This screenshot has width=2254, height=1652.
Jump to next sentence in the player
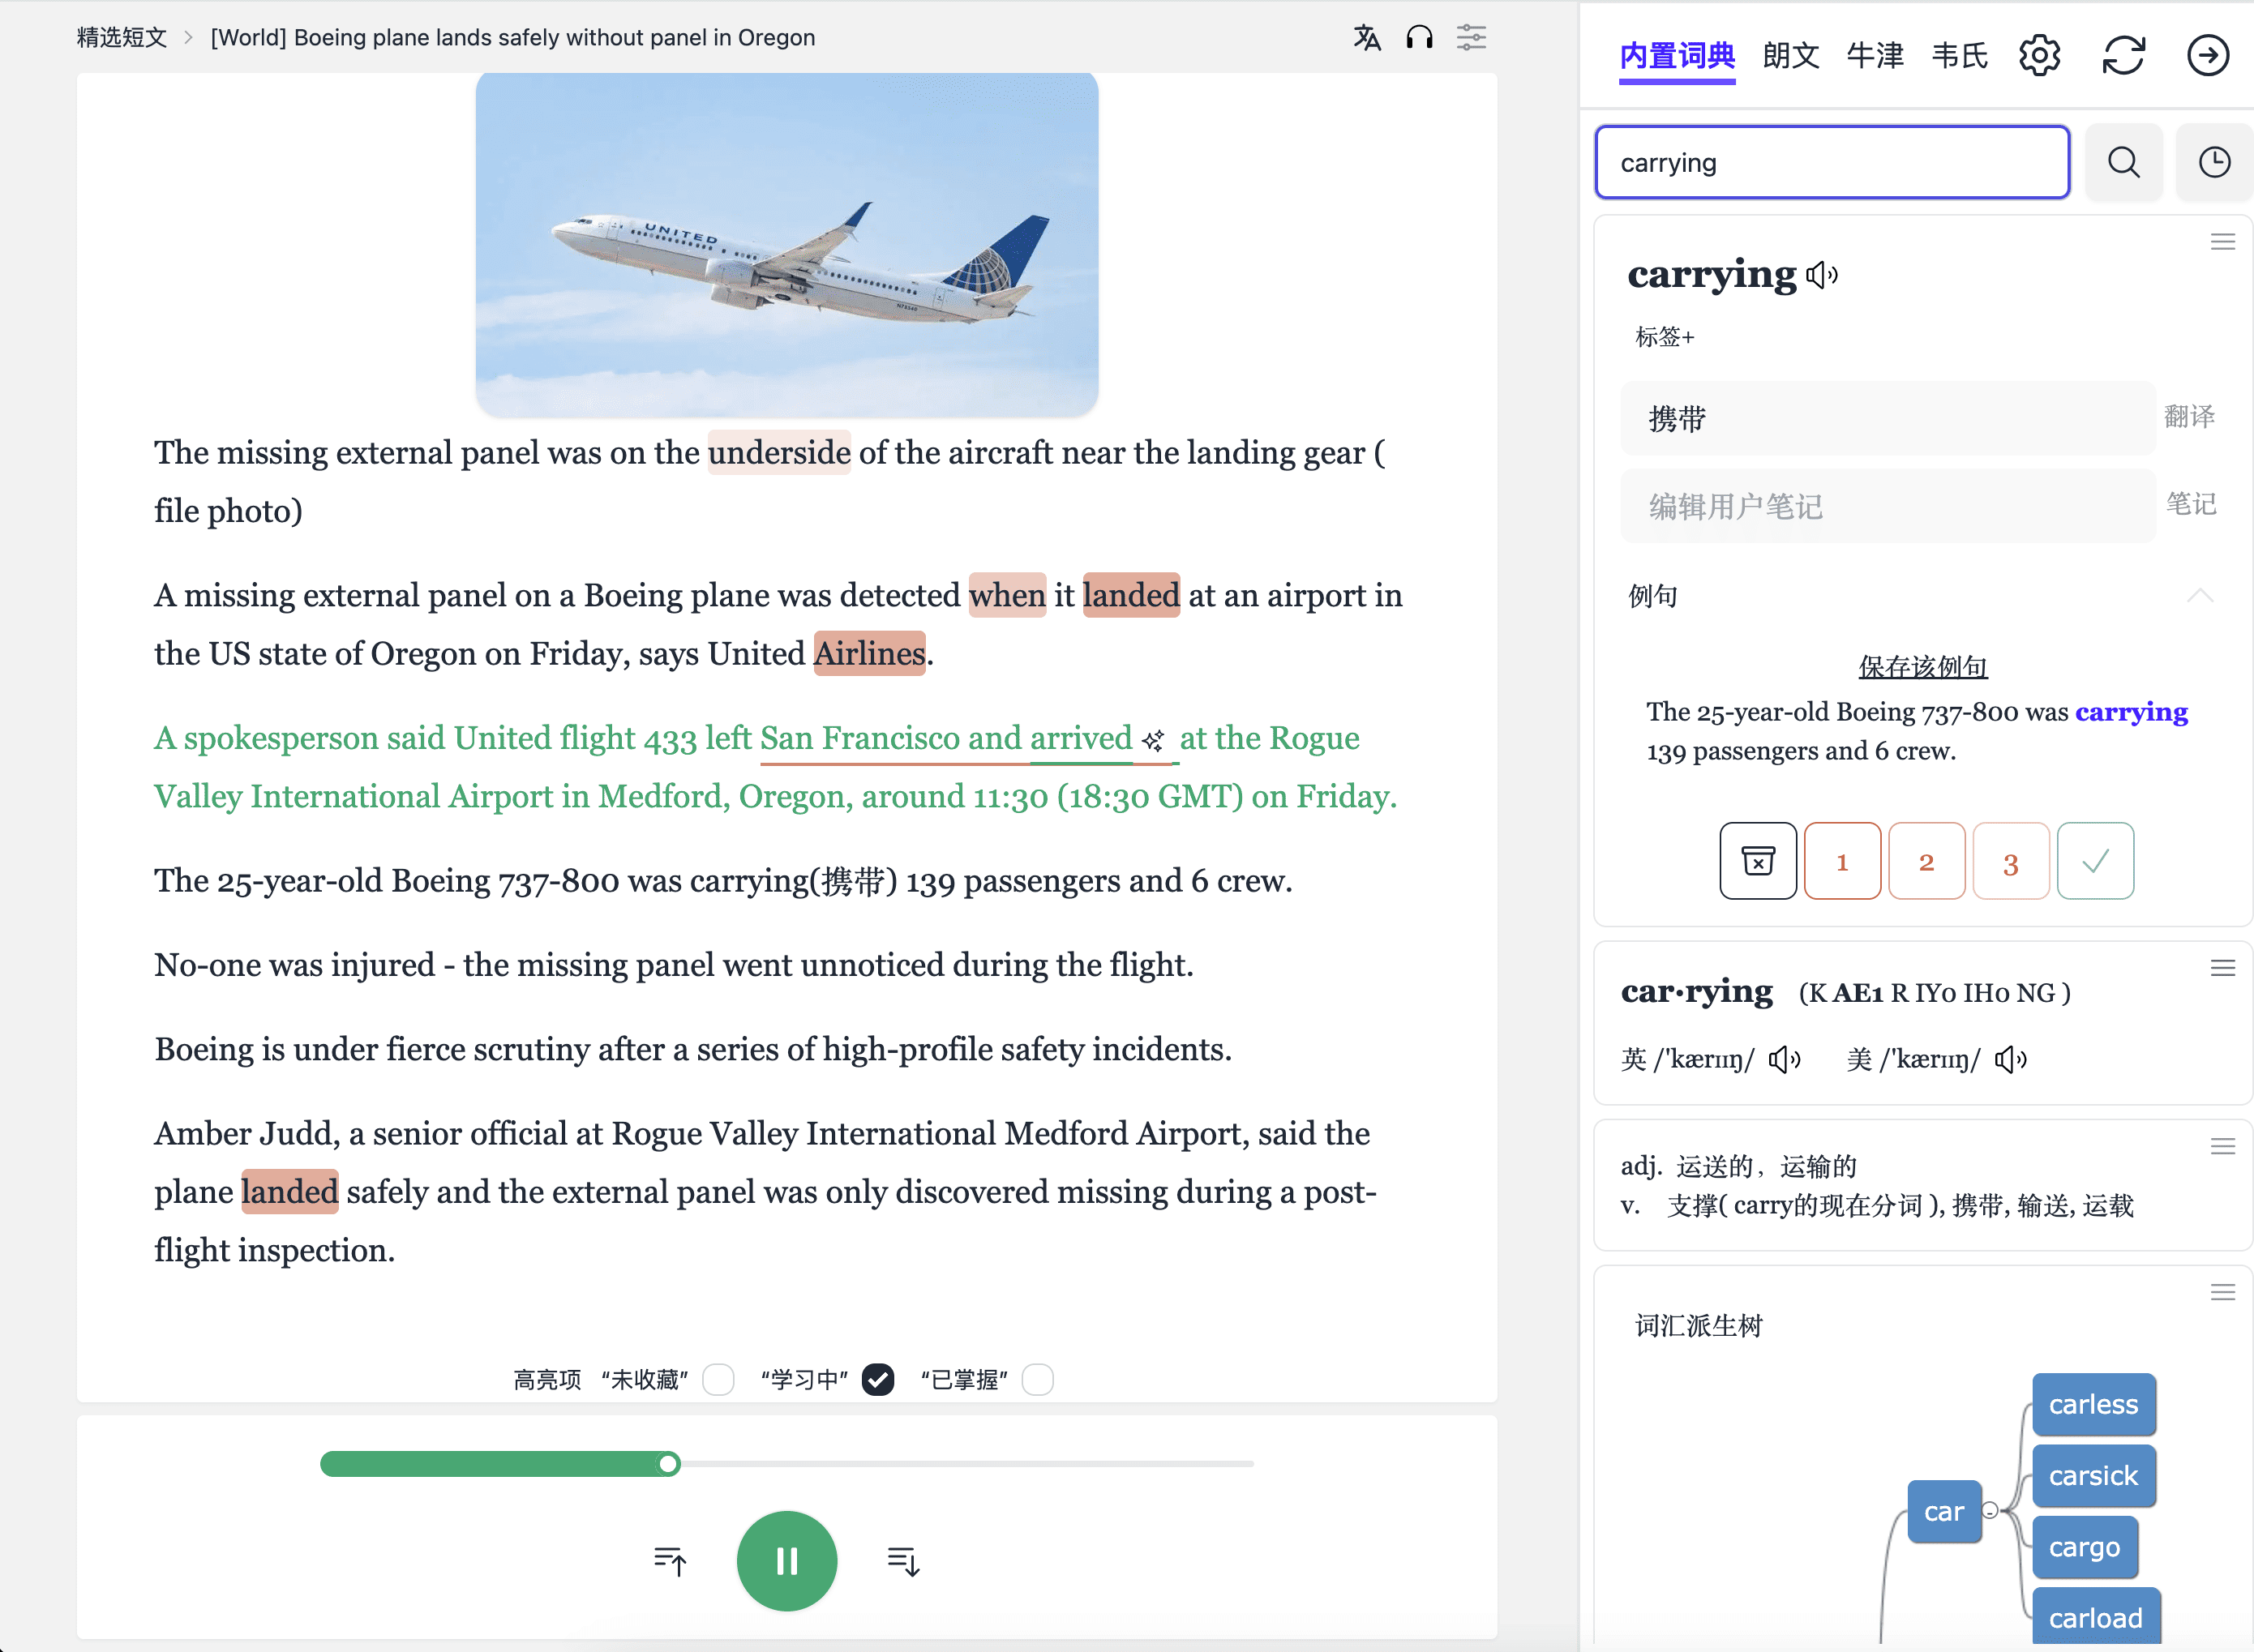click(904, 1560)
